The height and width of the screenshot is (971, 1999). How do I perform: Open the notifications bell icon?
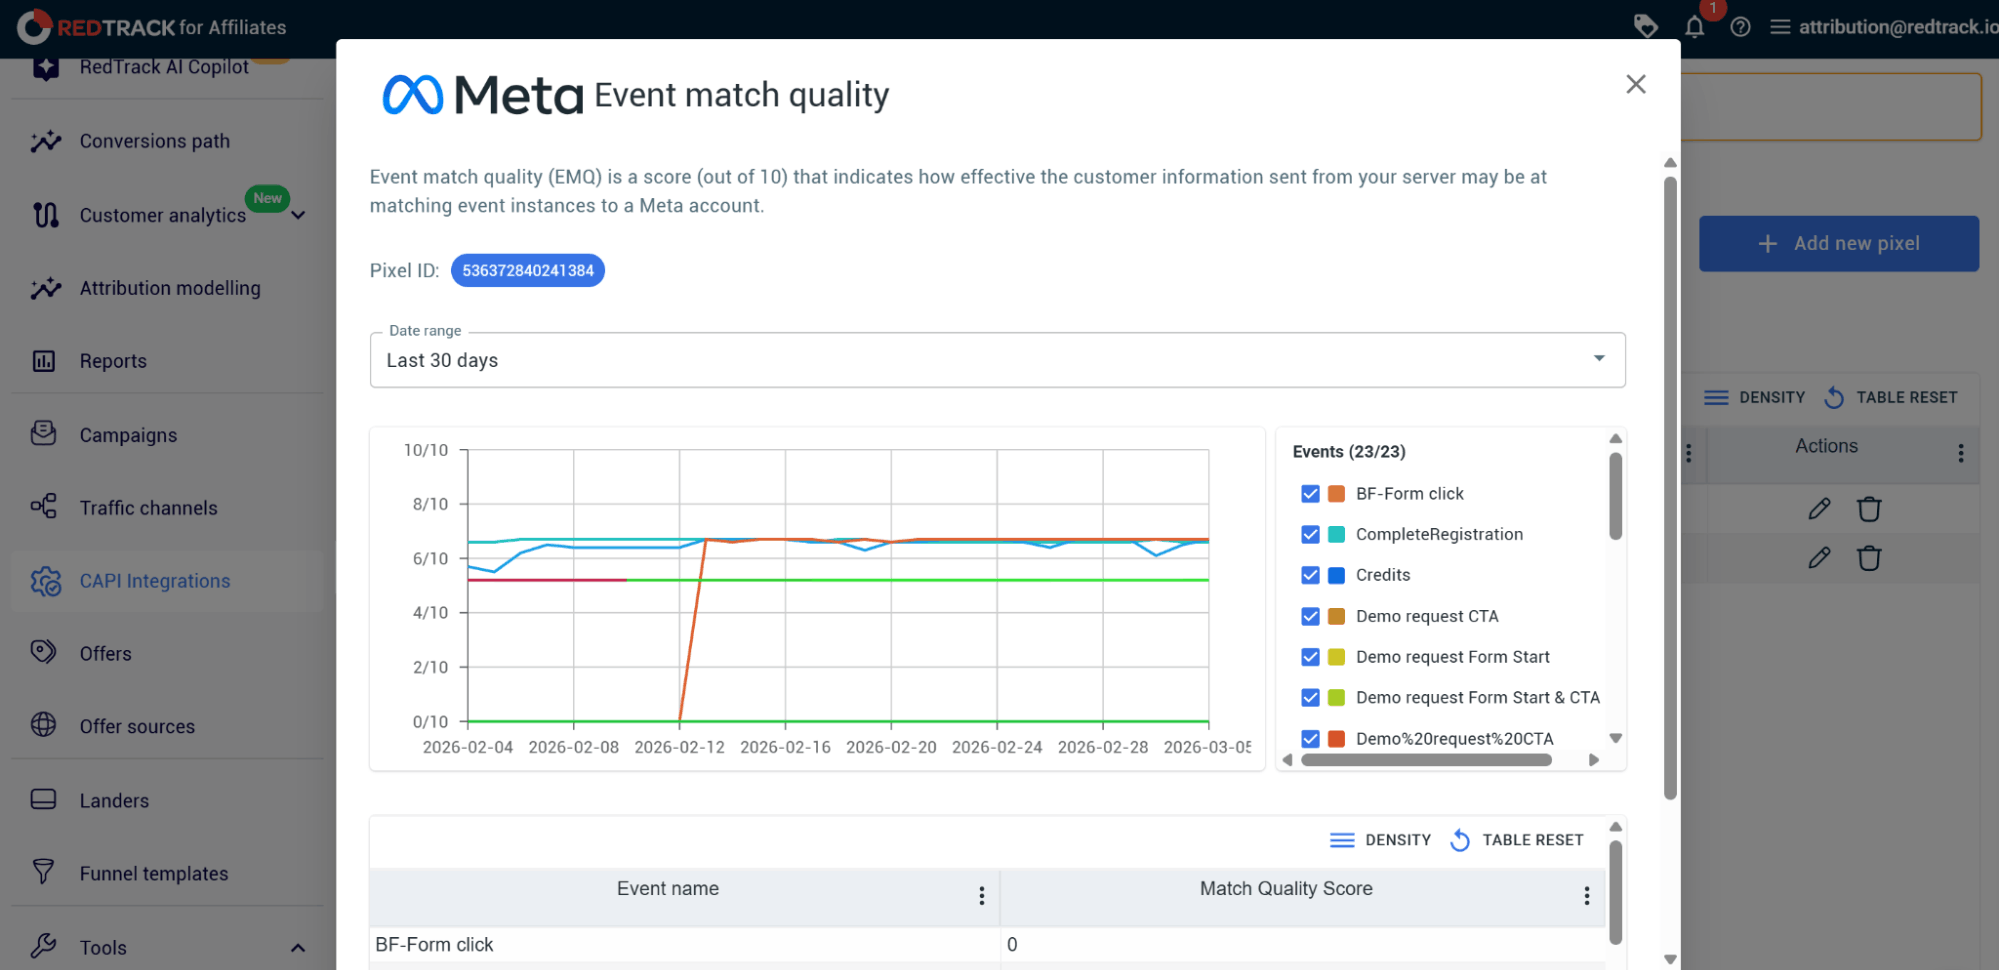pos(1694,27)
